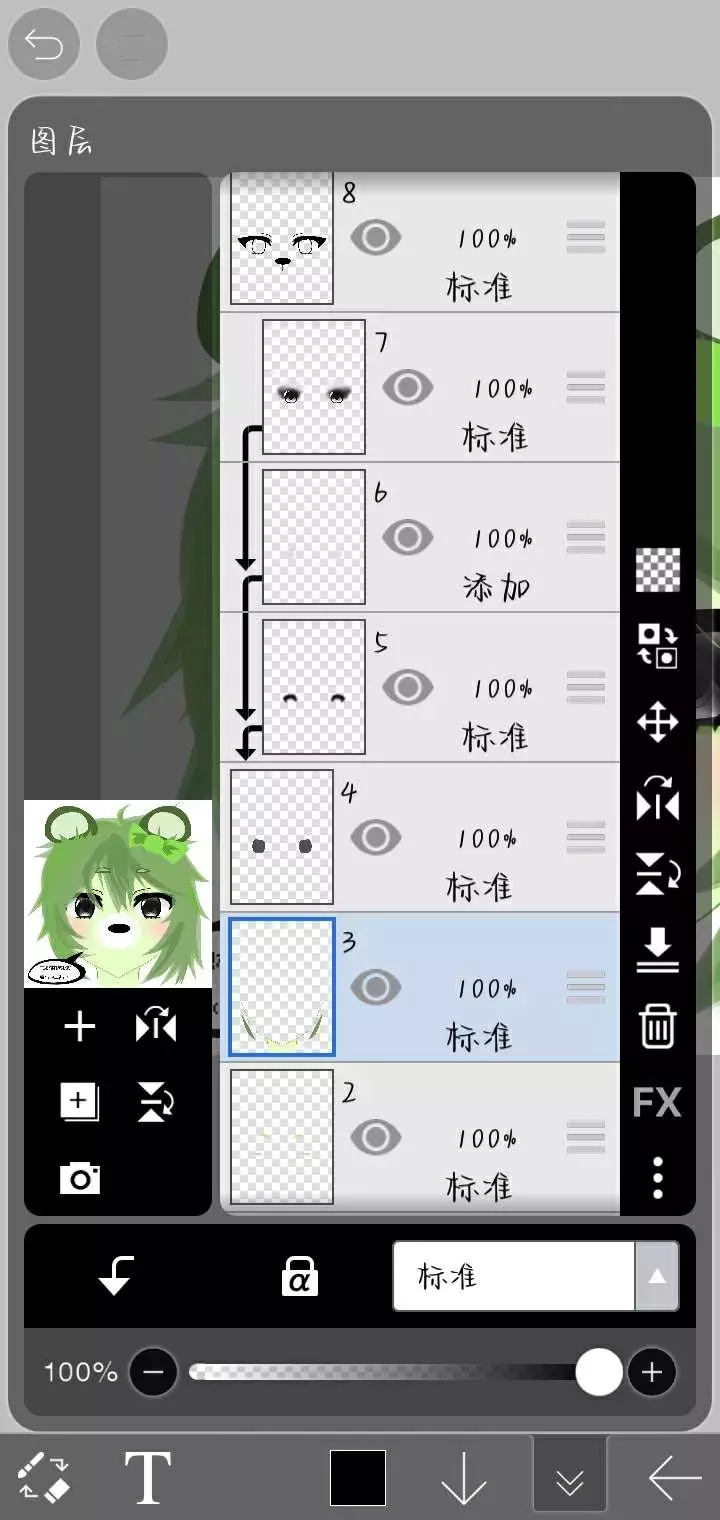The width and height of the screenshot is (720, 1520).
Task: Collapse panel with double-chevron down button
Action: [570, 1475]
